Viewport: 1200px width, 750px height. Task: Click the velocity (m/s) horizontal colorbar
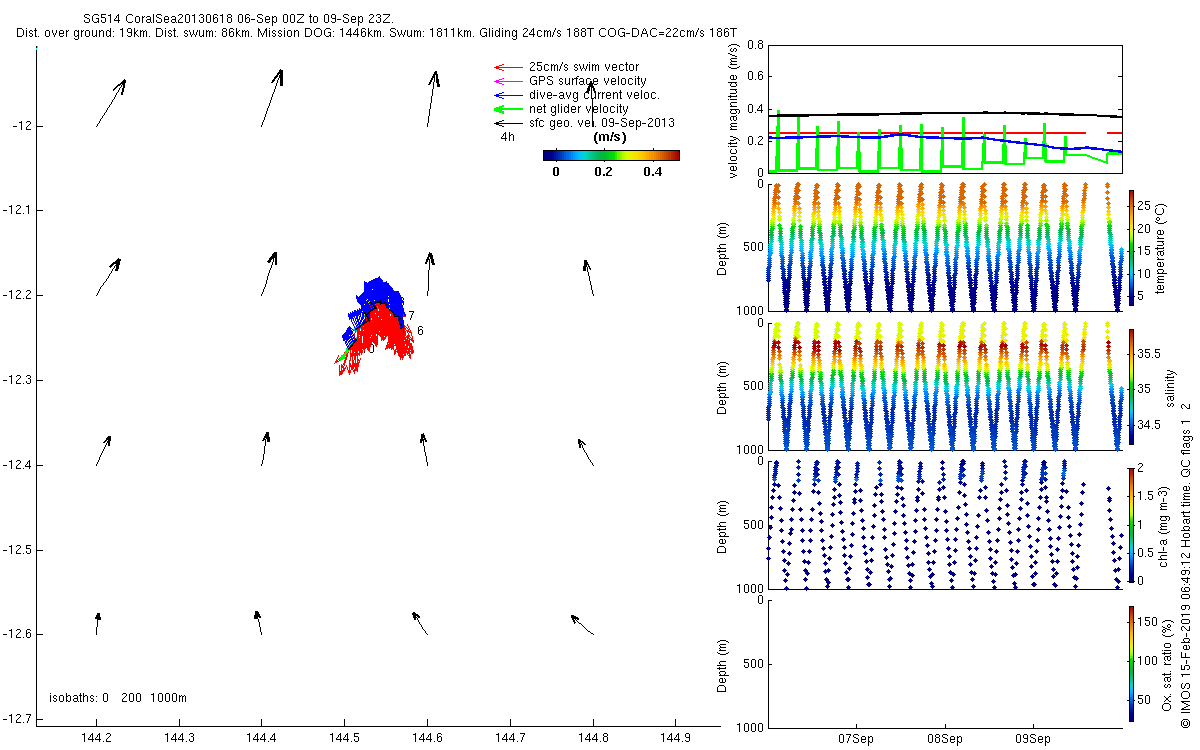click(611, 155)
